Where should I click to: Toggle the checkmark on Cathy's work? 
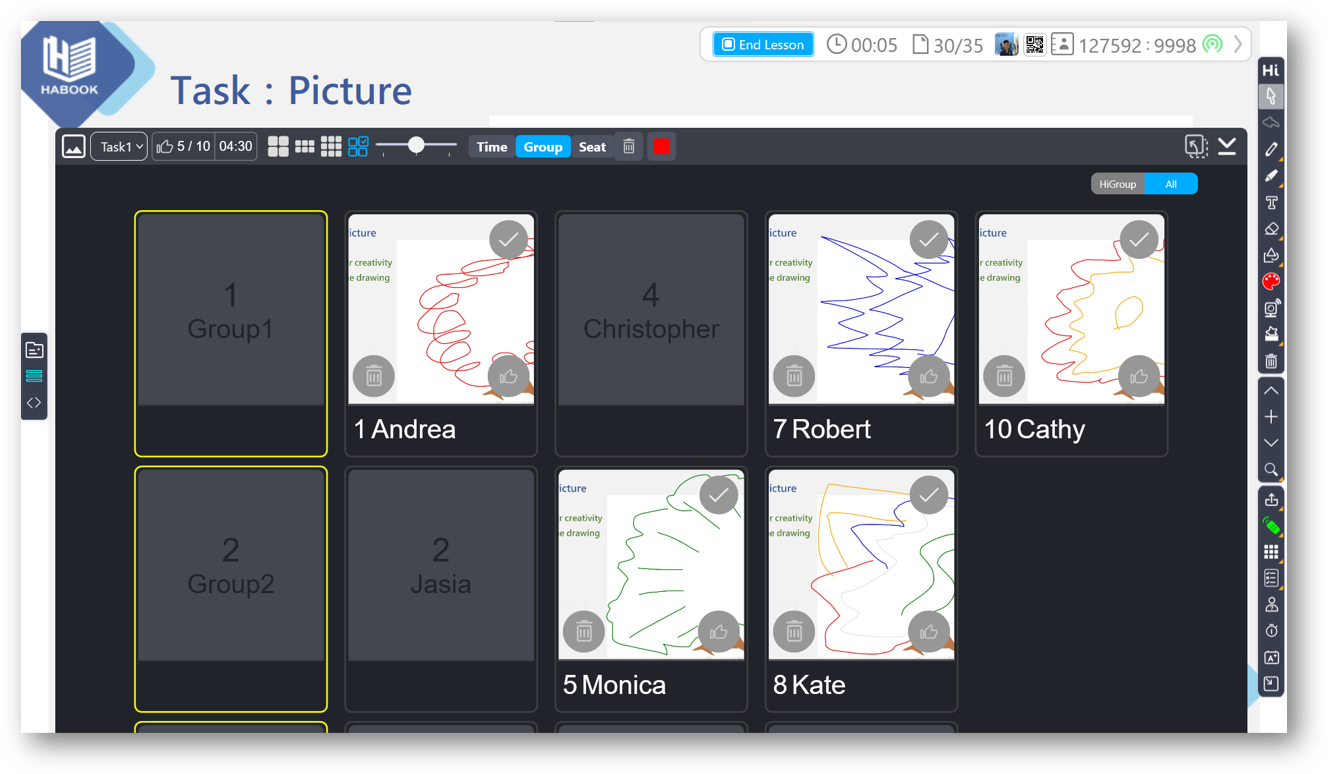1139,240
